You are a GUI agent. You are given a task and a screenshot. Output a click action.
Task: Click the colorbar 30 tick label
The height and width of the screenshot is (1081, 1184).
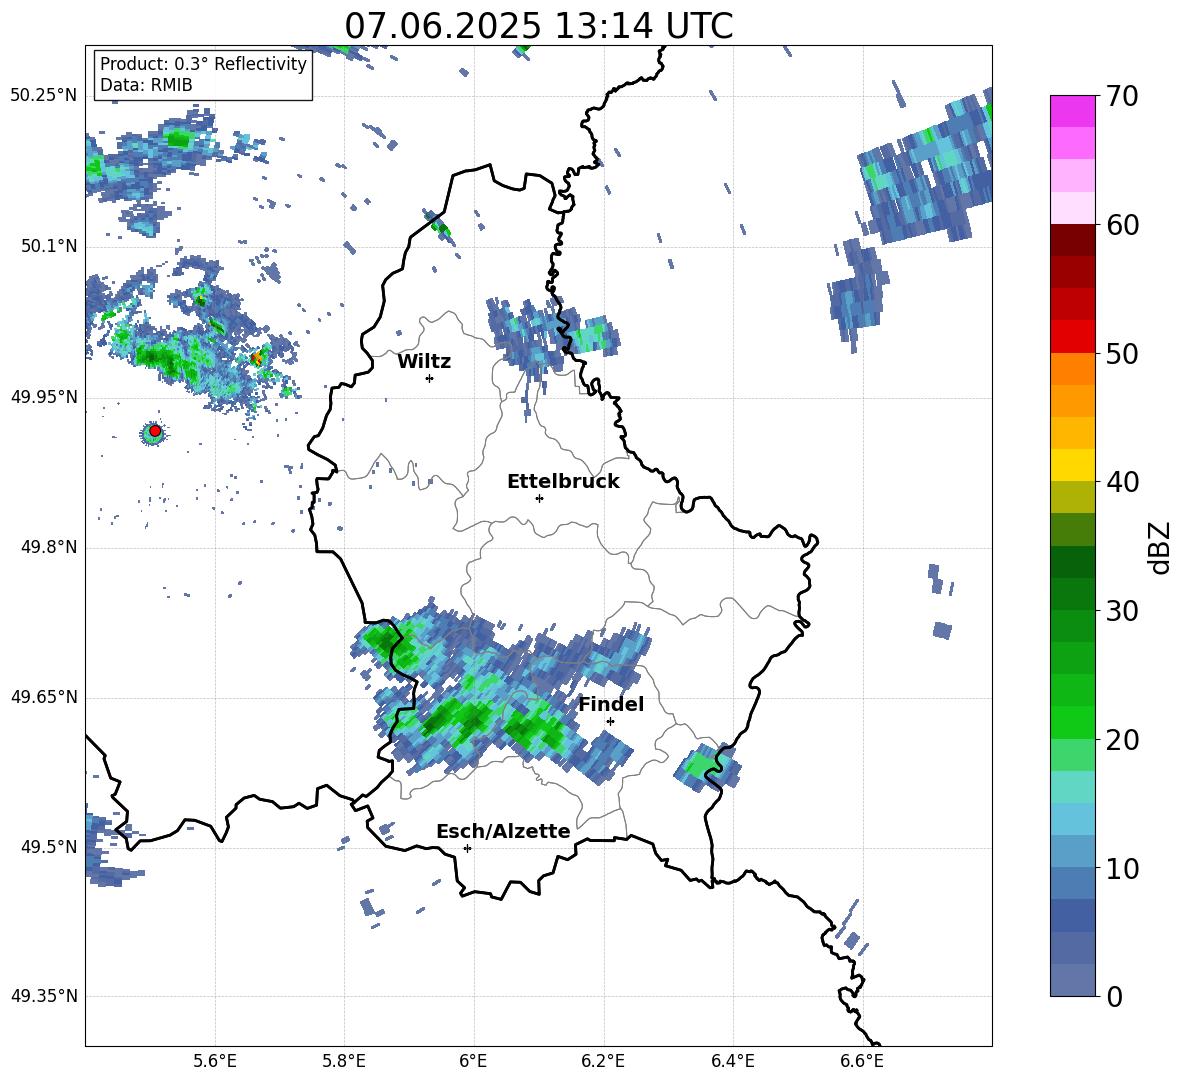pos(1123,611)
